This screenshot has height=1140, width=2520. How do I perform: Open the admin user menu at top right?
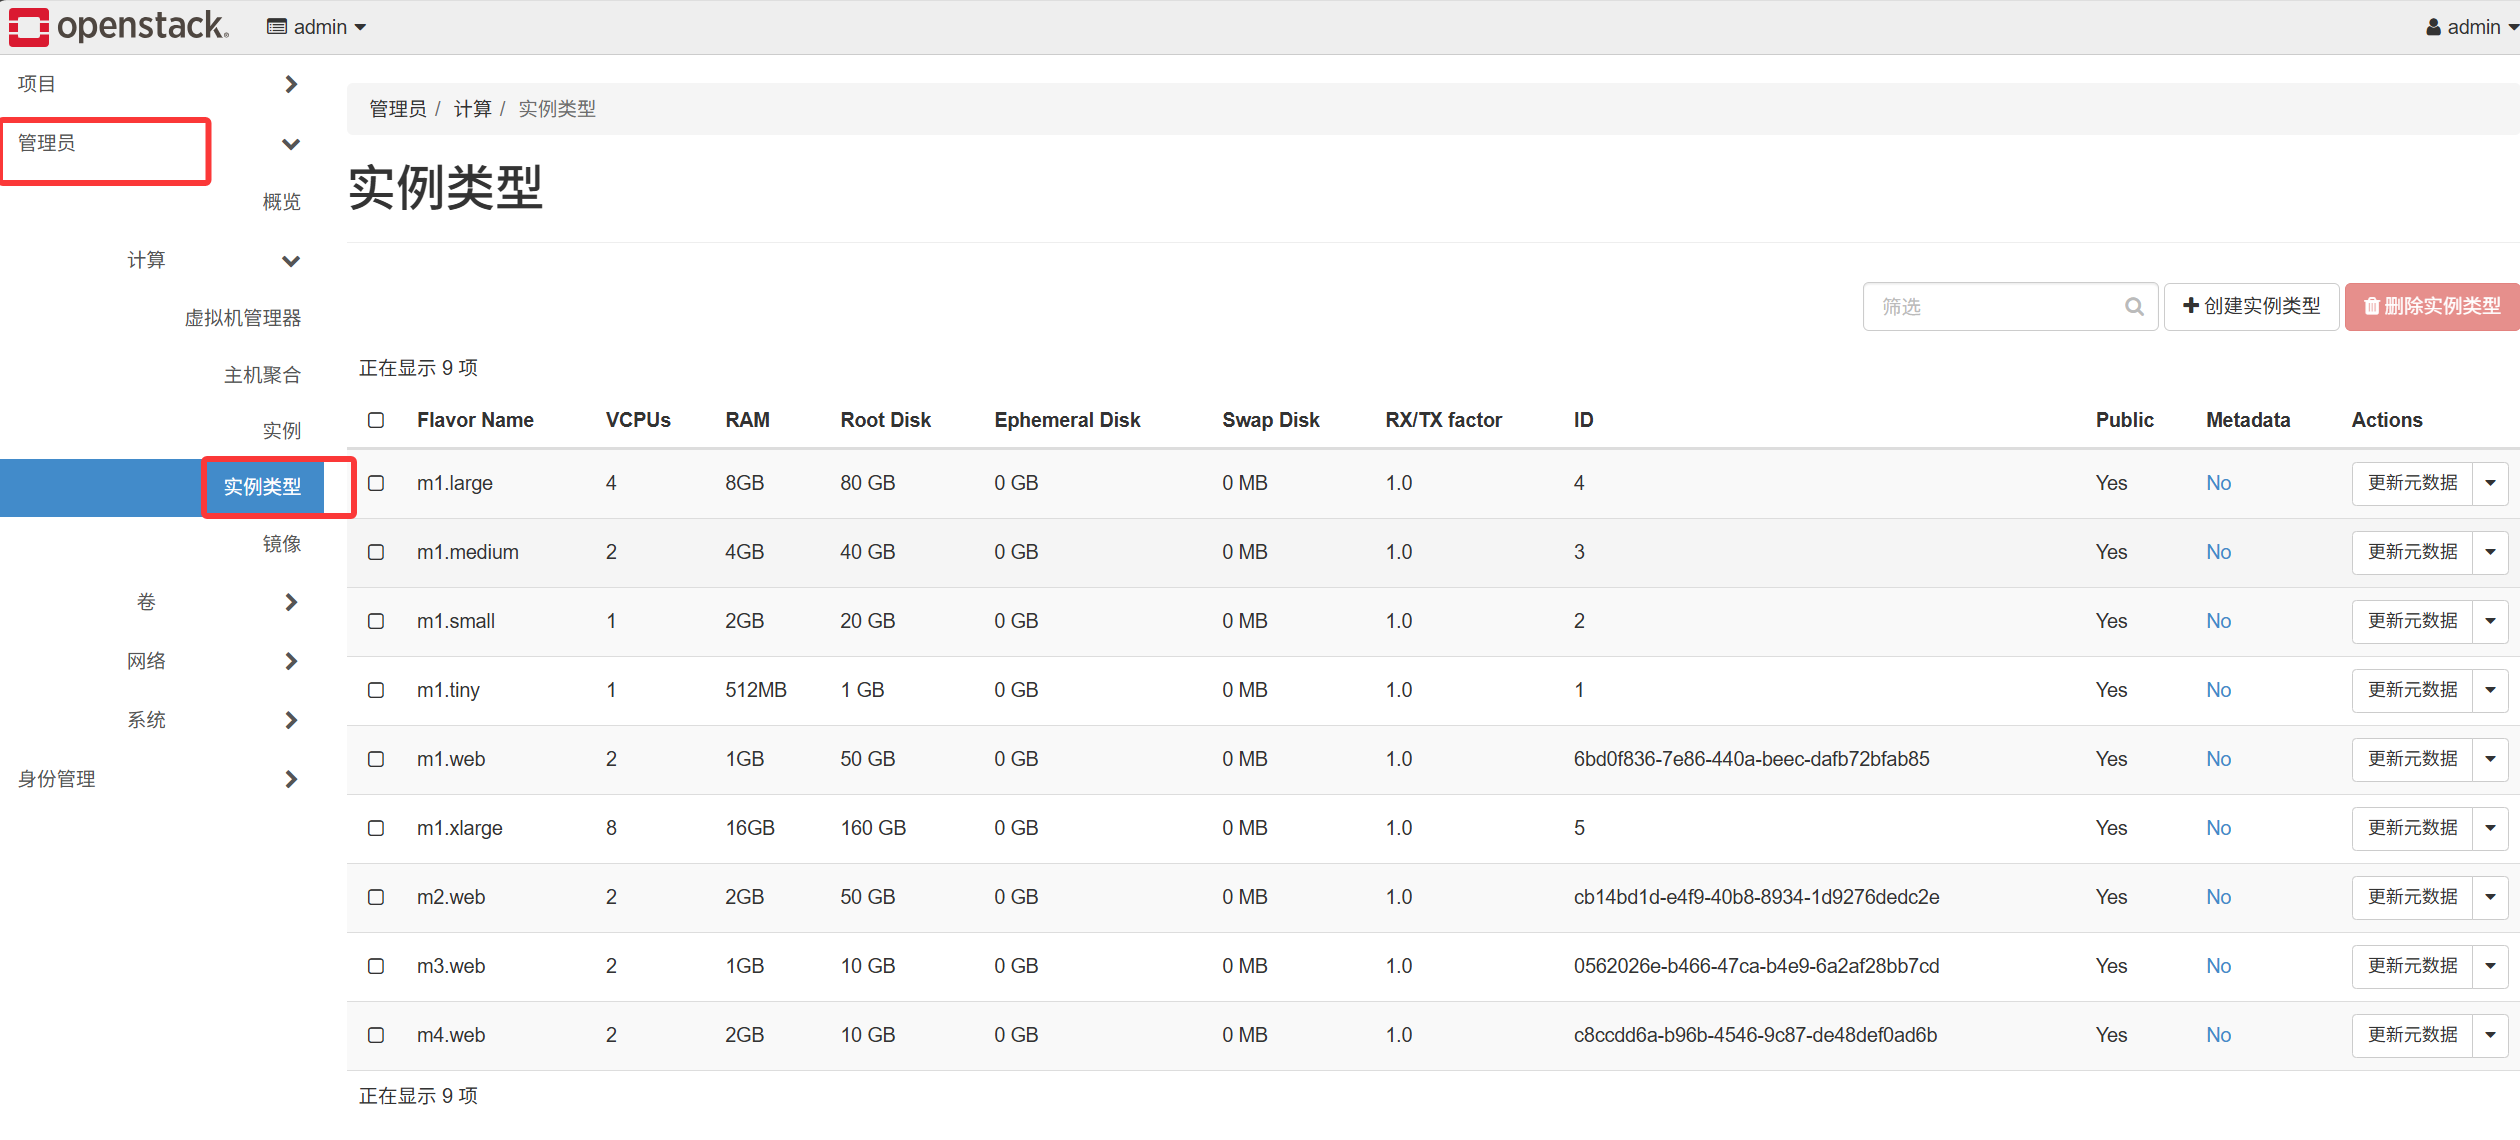(2471, 27)
